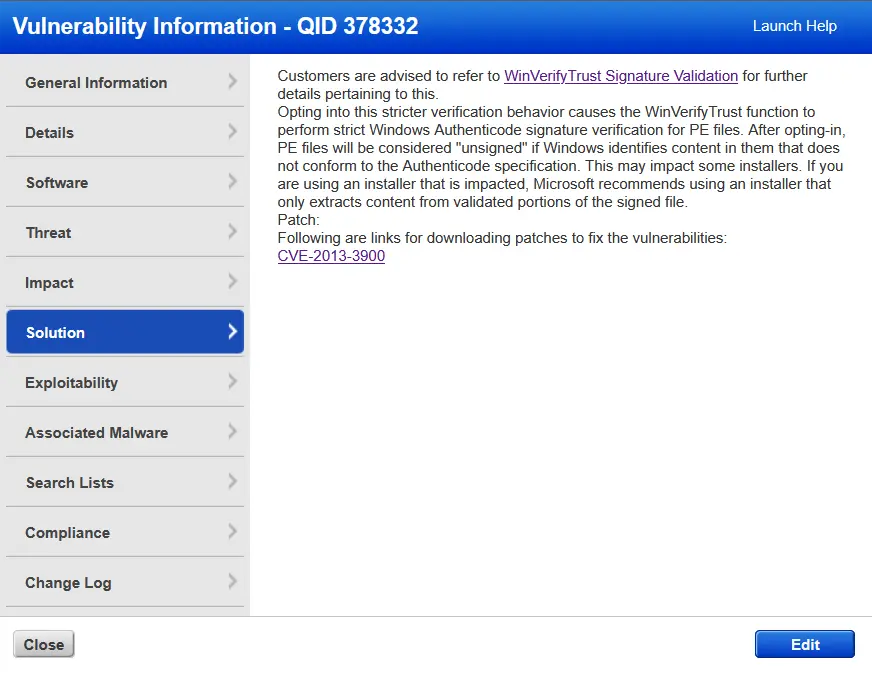Click the chevron beside Details

(x=232, y=132)
